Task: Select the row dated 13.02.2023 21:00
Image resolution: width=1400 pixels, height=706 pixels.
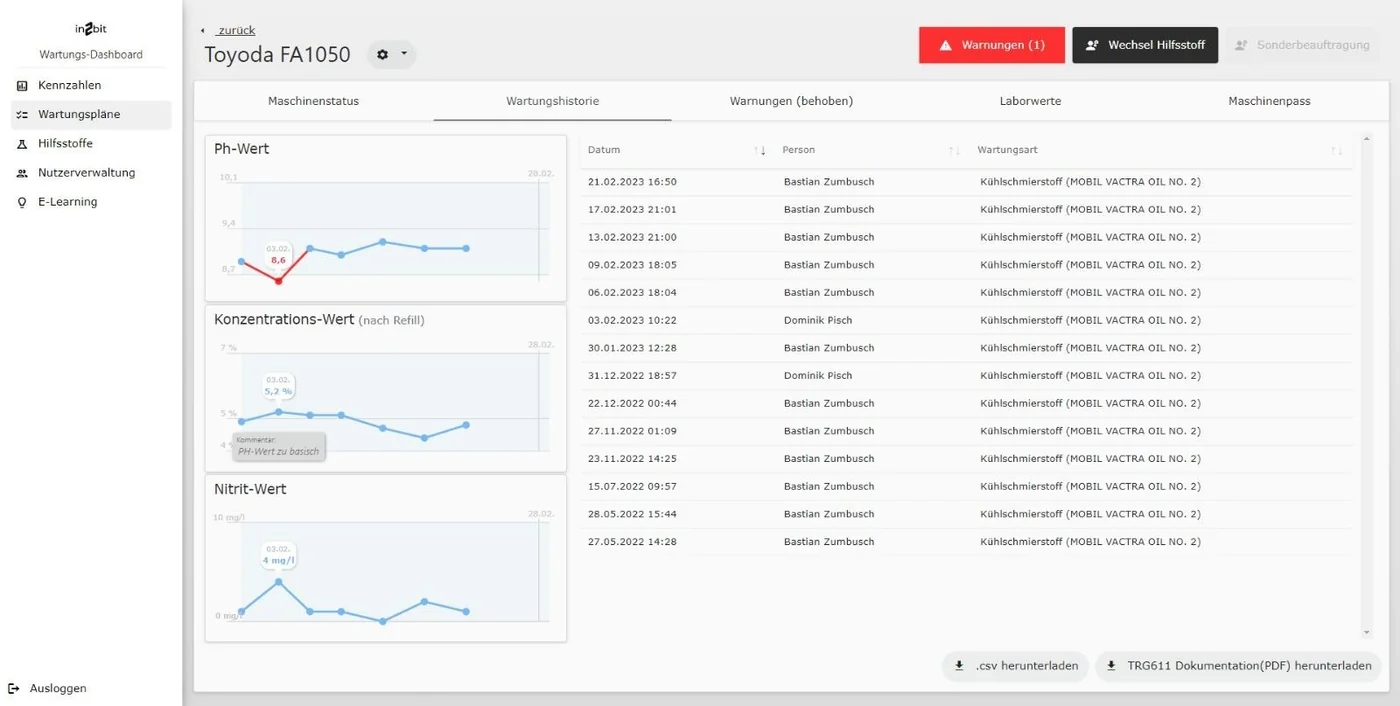Action: point(966,238)
